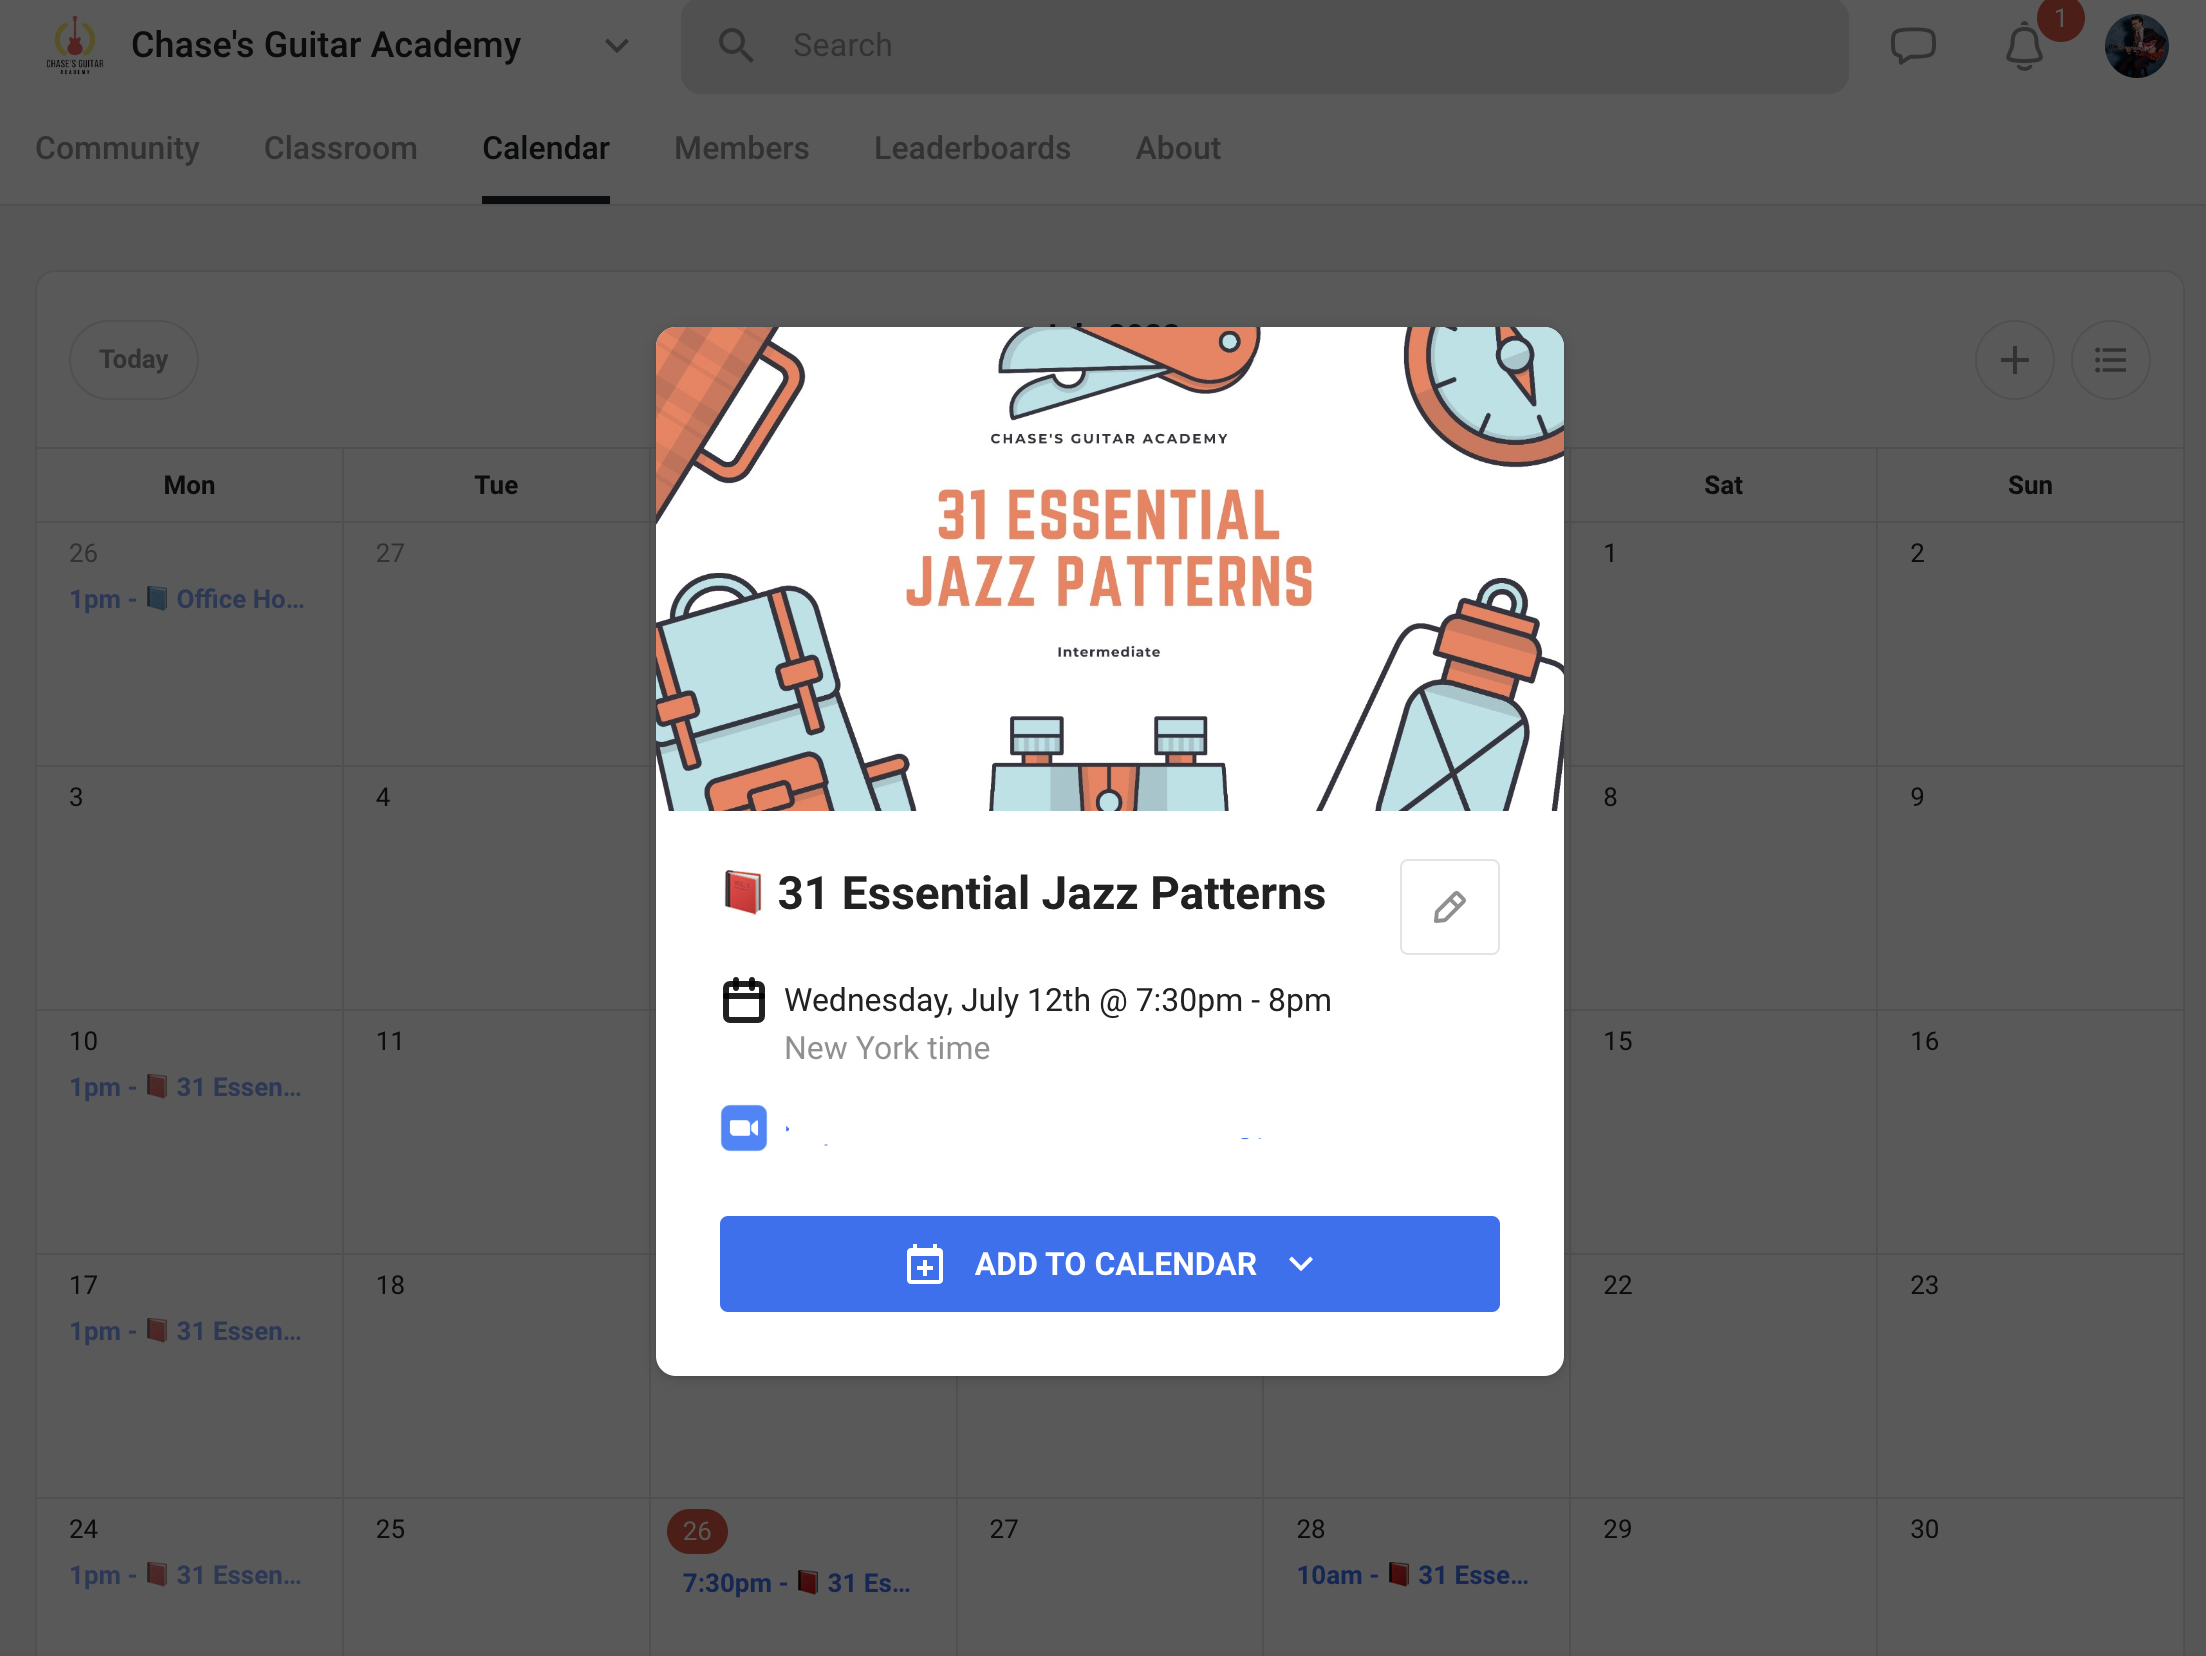The height and width of the screenshot is (1656, 2206).
Task: Open the Office Hours event on June 26
Action: coord(187,599)
